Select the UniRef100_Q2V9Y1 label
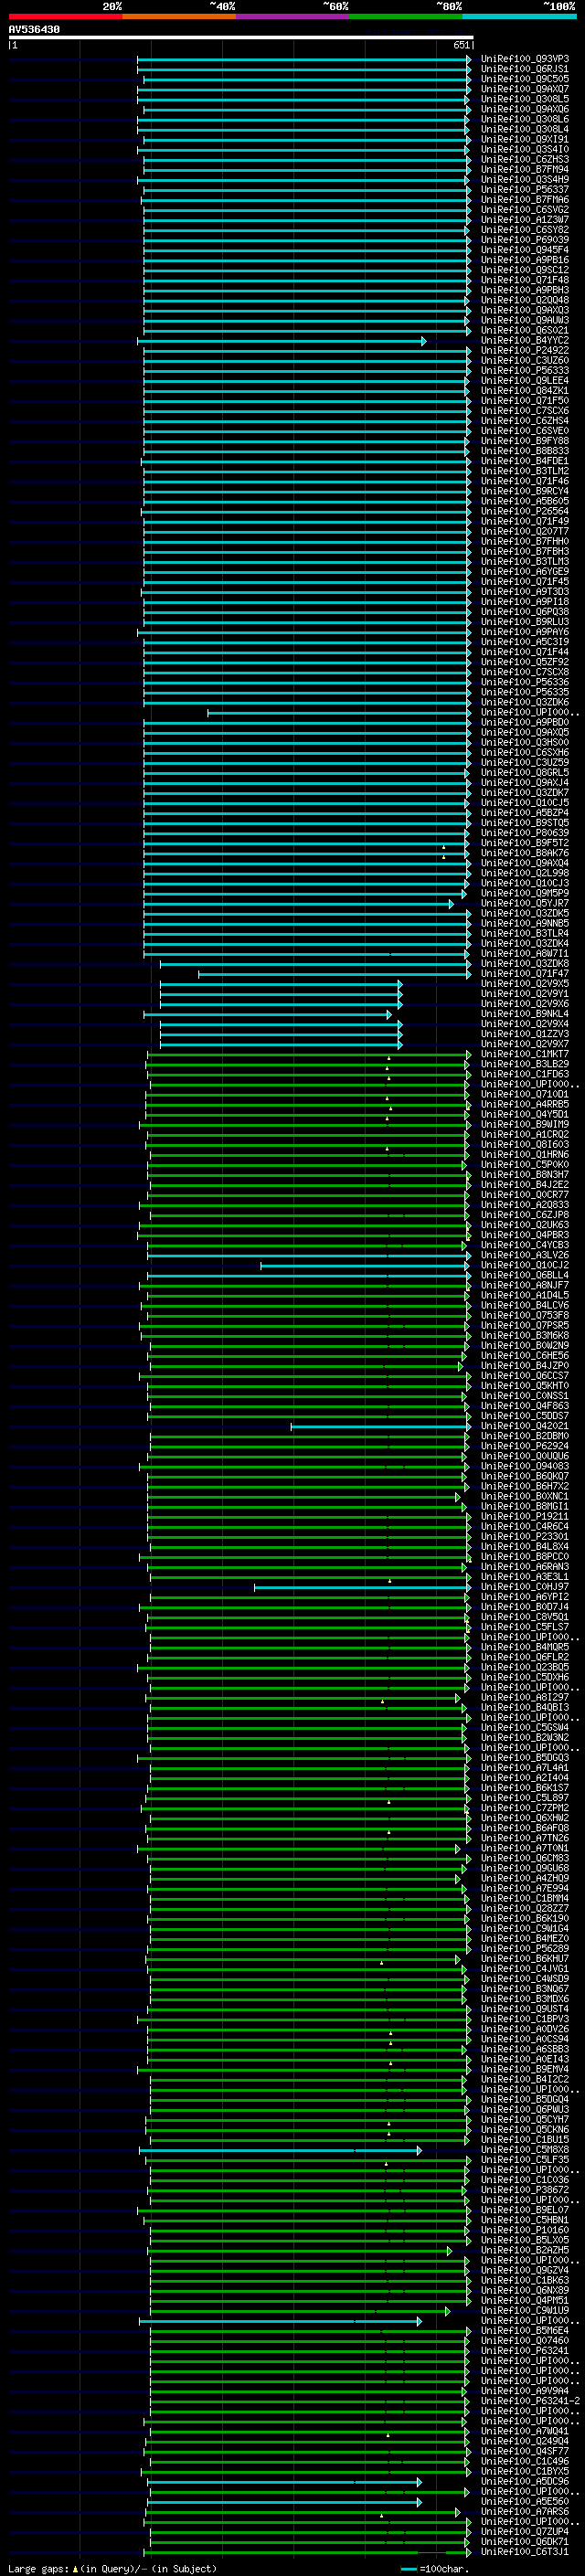 pos(524,993)
